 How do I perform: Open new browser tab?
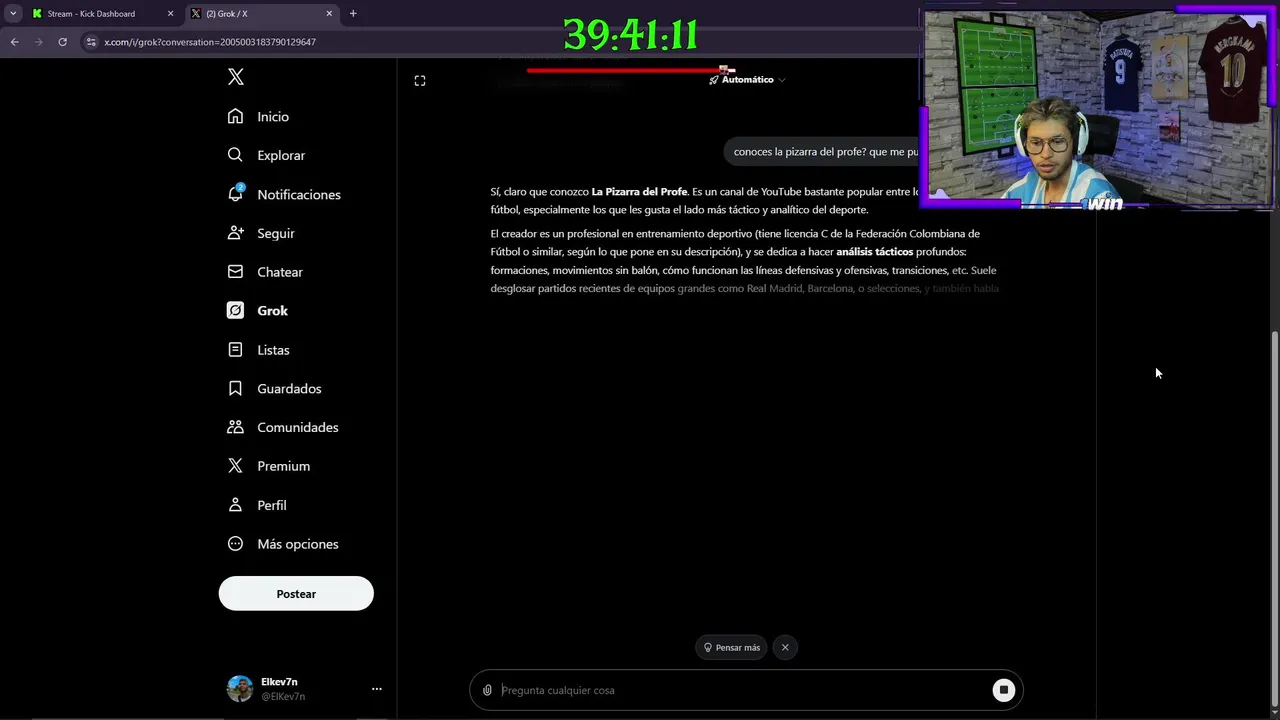(353, 14)
